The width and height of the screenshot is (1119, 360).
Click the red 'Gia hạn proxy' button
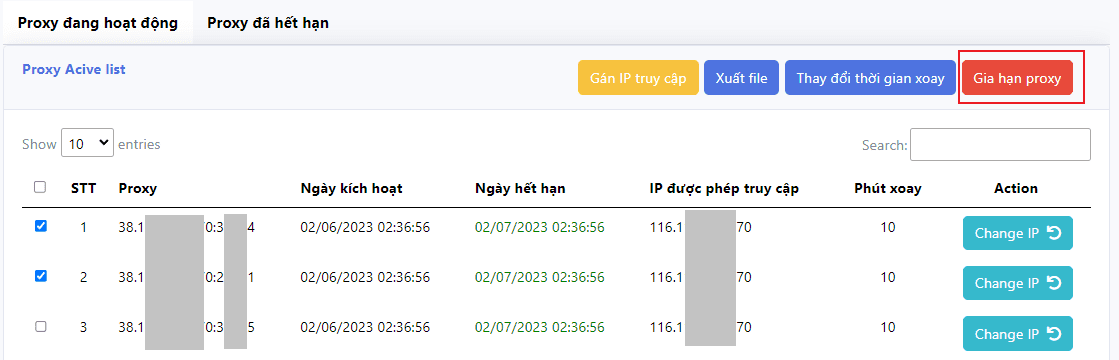(x=1017, y=79)
